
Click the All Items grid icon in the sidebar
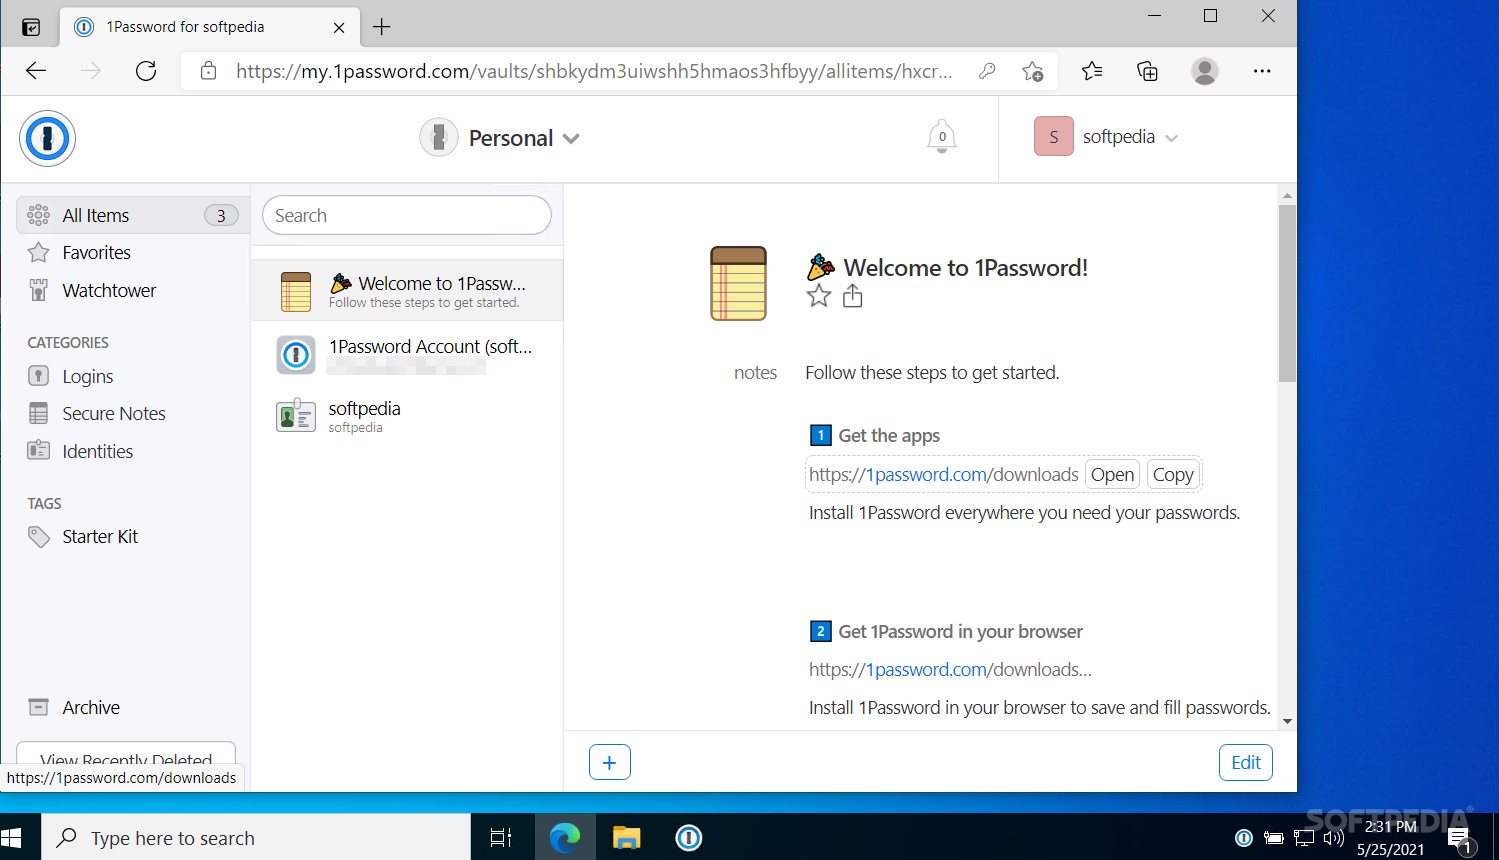(x=39, y=215)
